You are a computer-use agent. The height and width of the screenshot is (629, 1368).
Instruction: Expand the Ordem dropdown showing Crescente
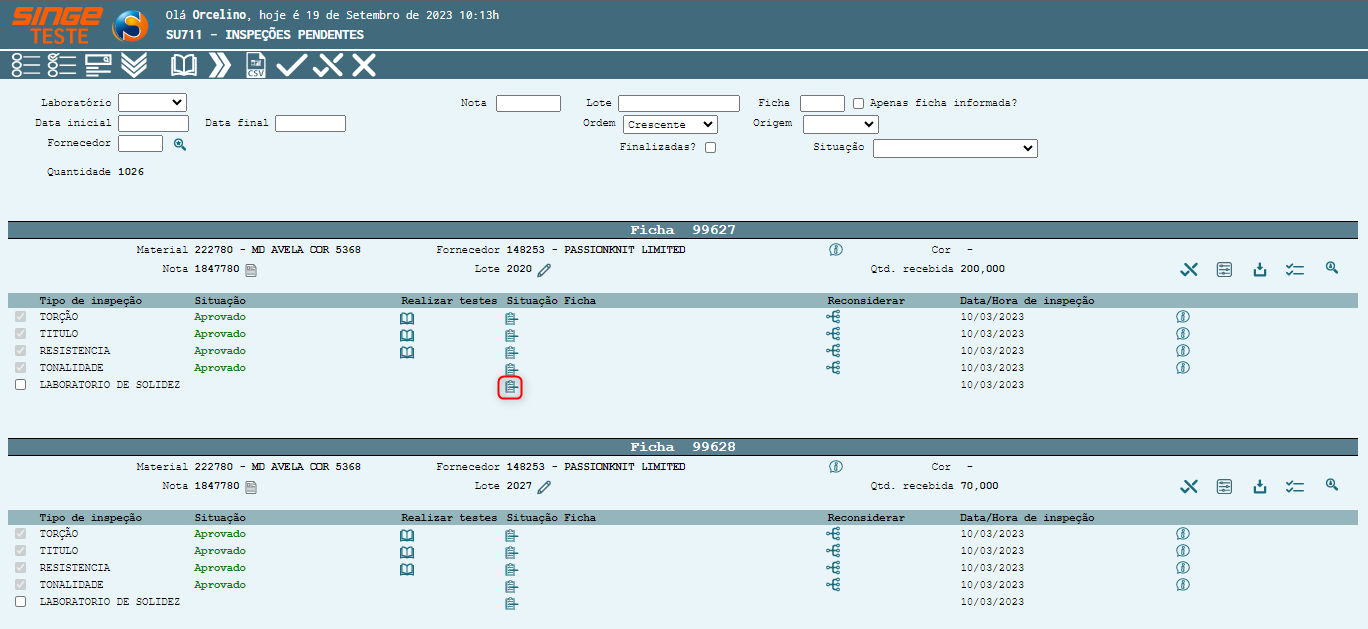tap(670, 125)
